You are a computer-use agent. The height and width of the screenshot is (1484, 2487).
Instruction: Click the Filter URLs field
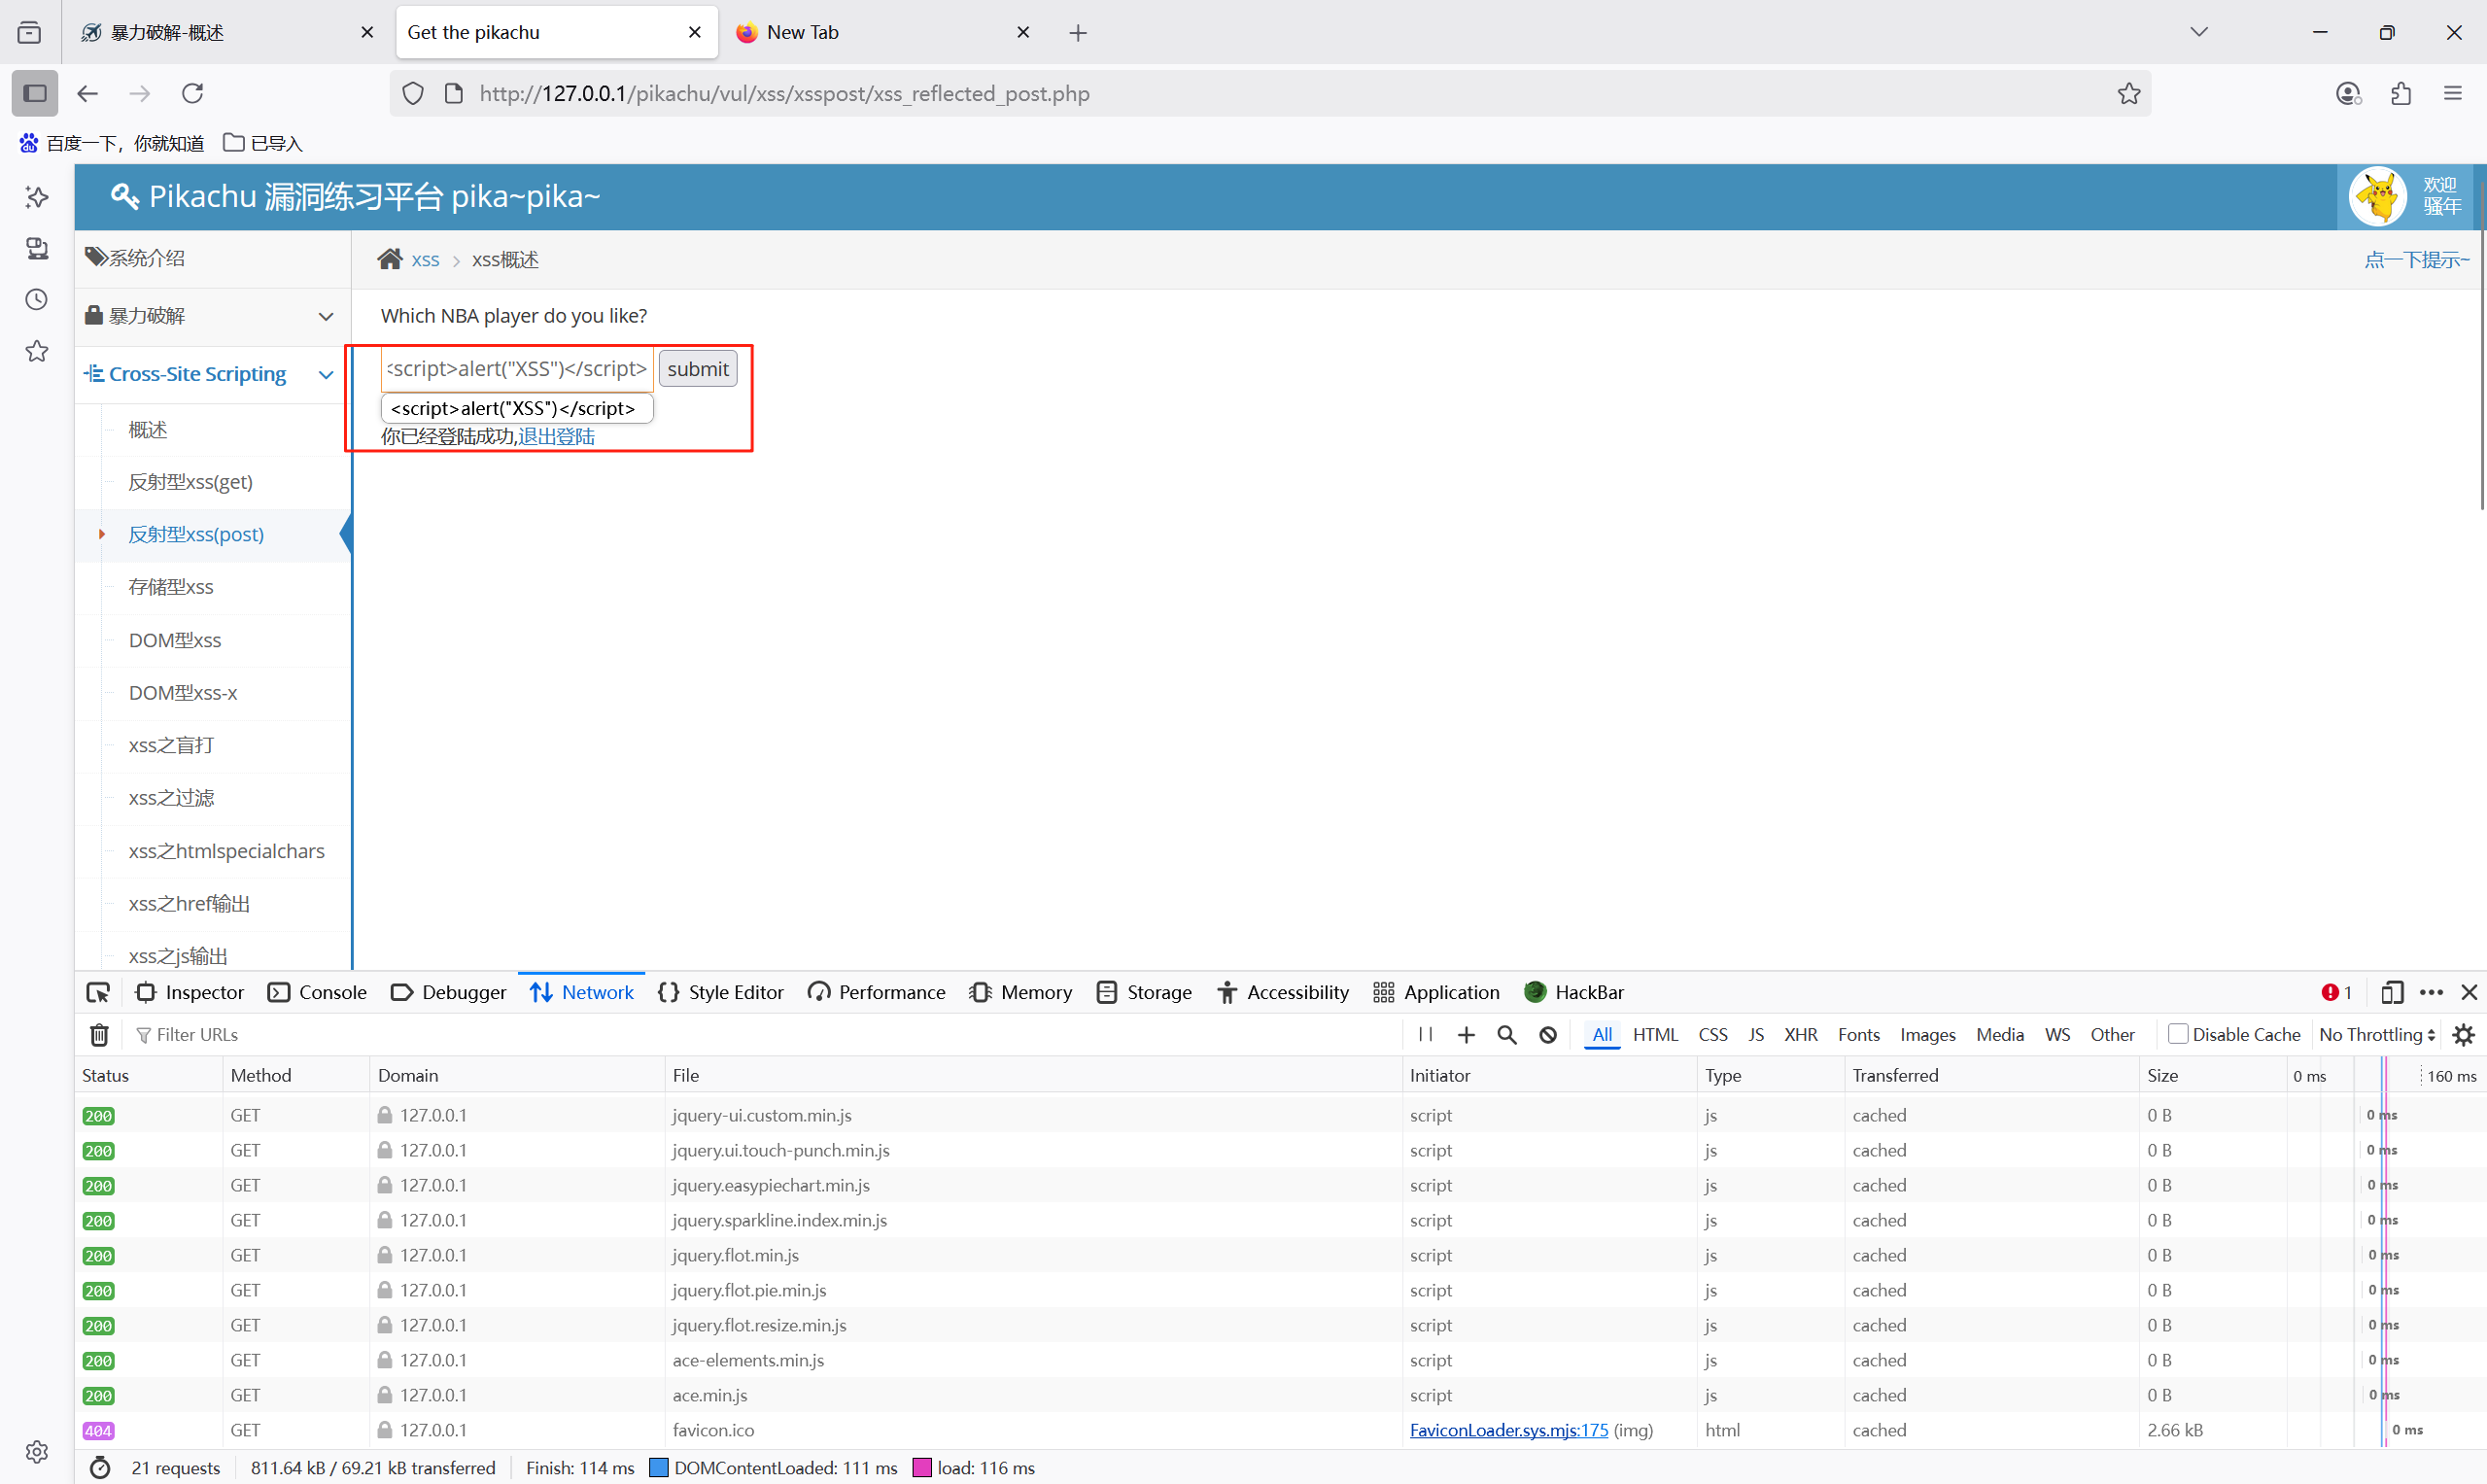coord(765,1034)
